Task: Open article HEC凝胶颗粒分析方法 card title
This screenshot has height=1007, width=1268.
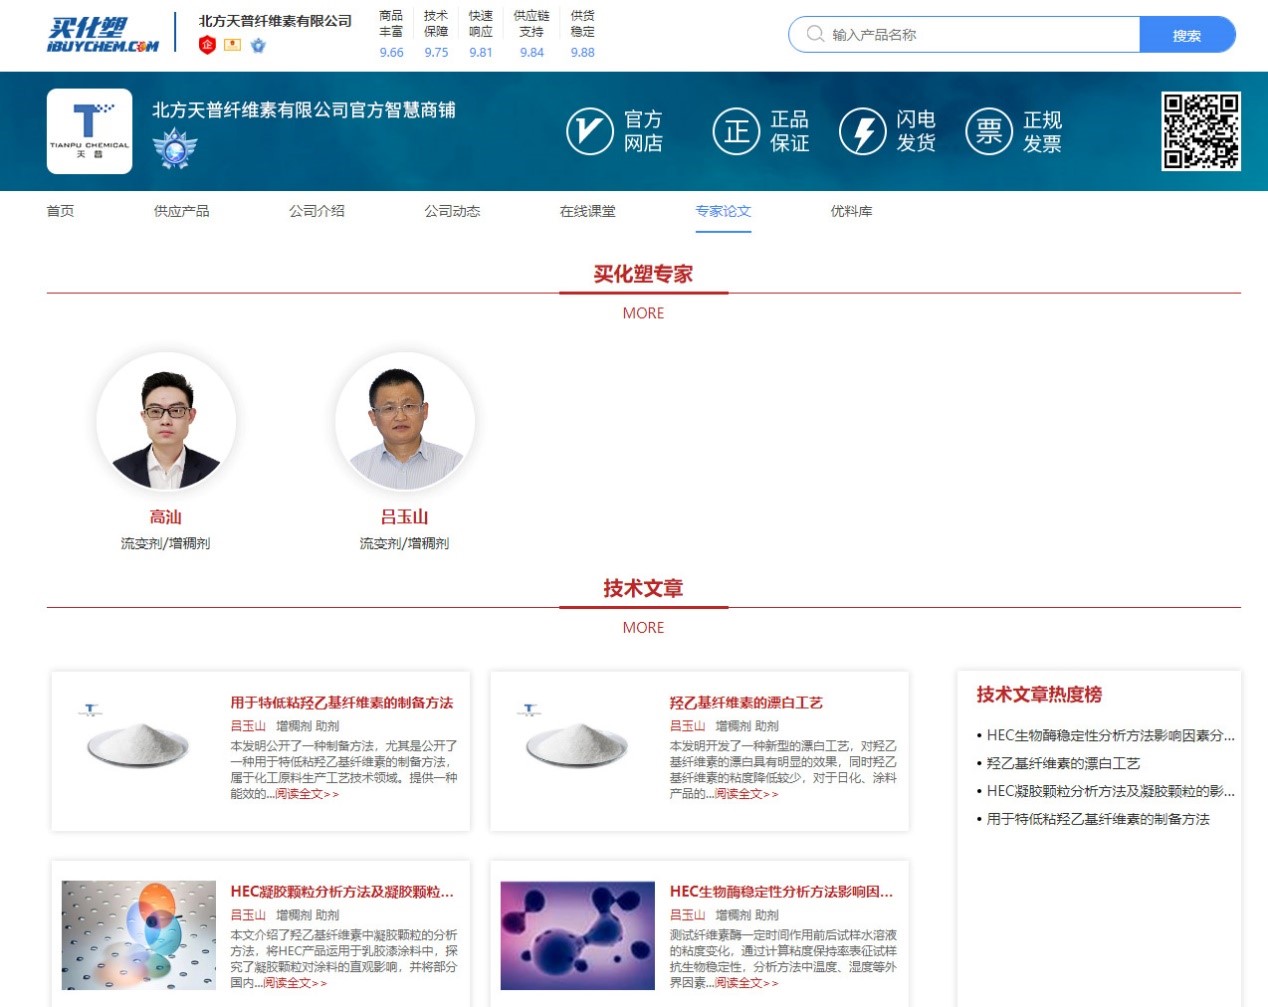Action: [x=342, y=892]
